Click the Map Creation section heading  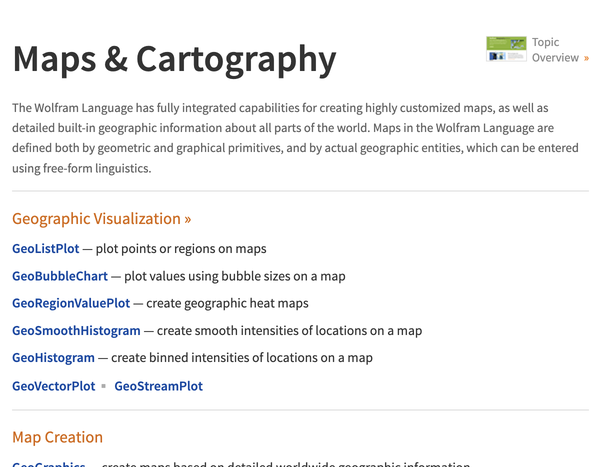tap(57, 437)
